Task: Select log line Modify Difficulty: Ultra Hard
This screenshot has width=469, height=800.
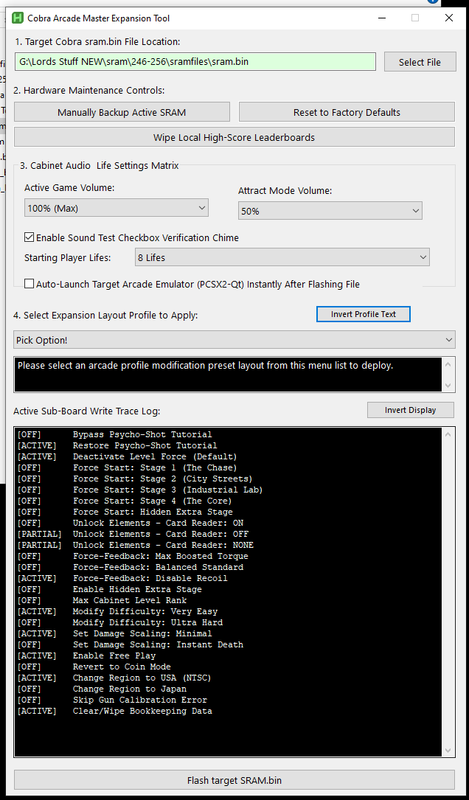Action: [120, 622]
